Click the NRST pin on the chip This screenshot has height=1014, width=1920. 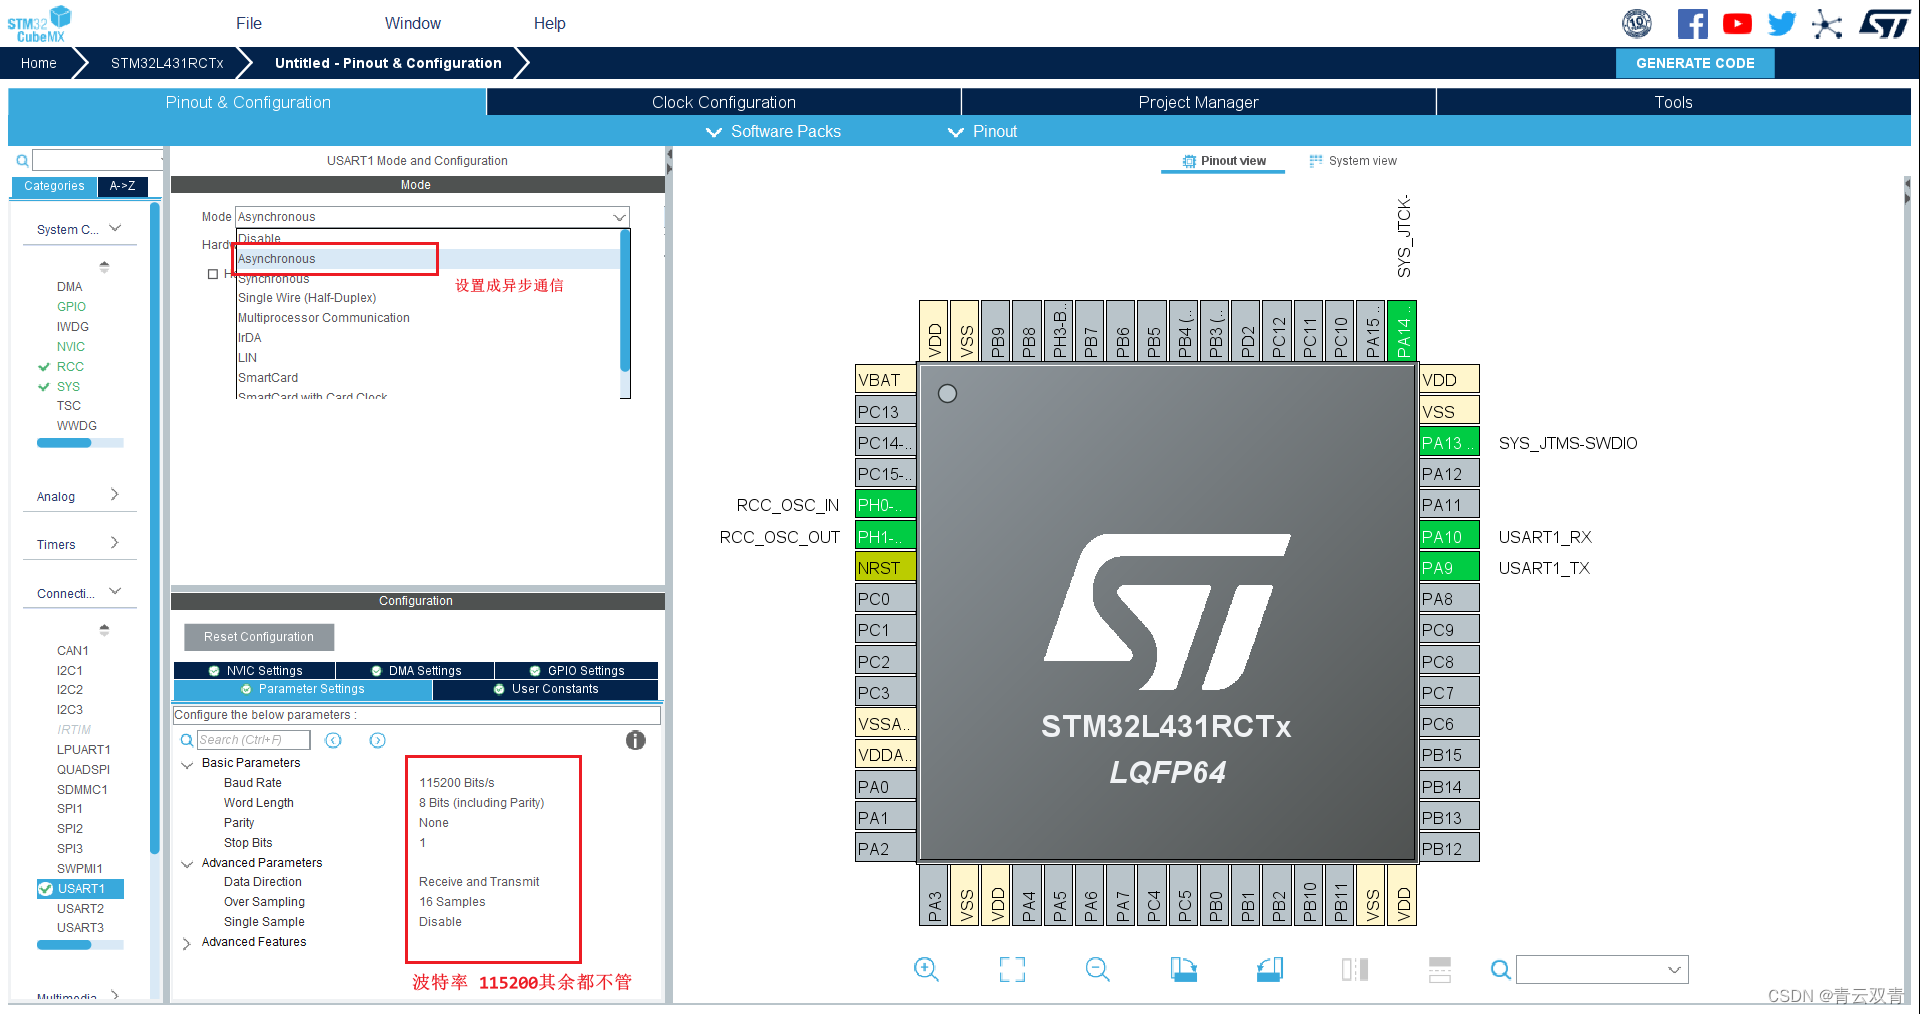[885, 567]
